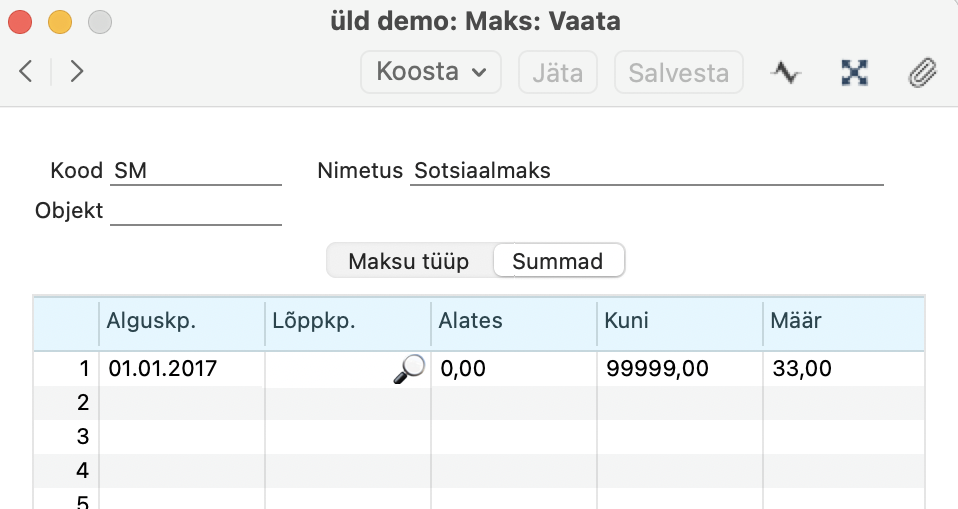Open the Koosta dropdown menu
Viewport: 958px width, 509px height.
(x=431, y=72)
